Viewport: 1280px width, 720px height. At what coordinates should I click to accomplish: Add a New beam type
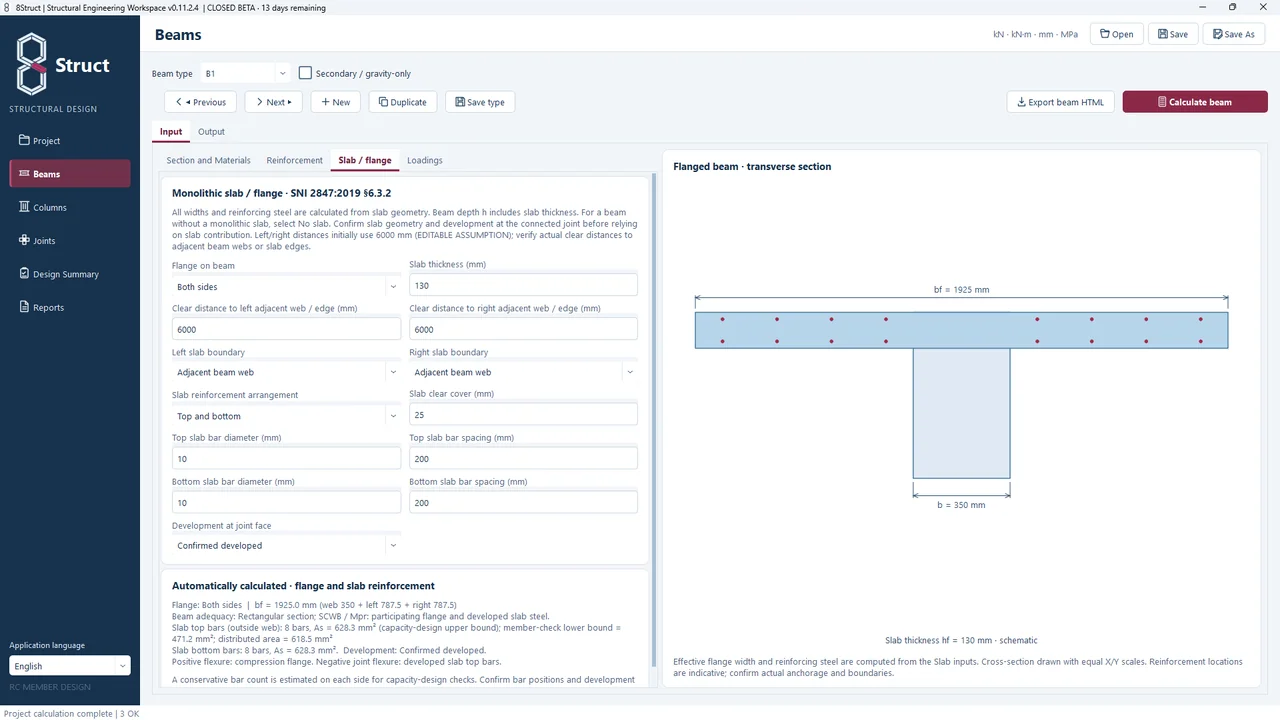tap(336, 102)
